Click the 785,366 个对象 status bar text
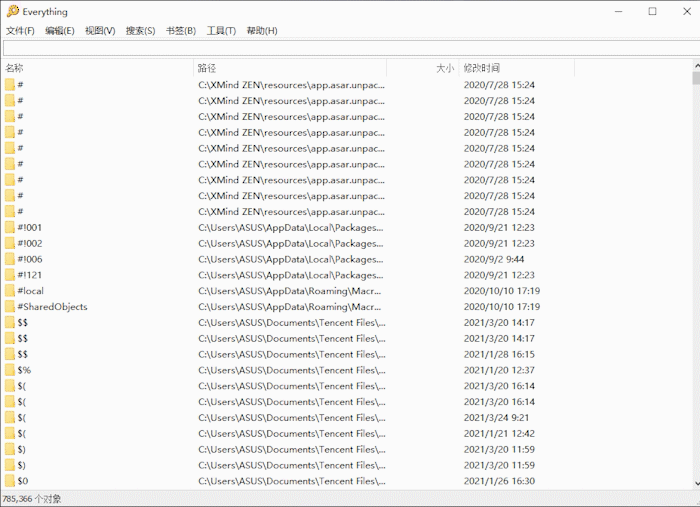Screen dimensions: 700x507 point(32,499)
